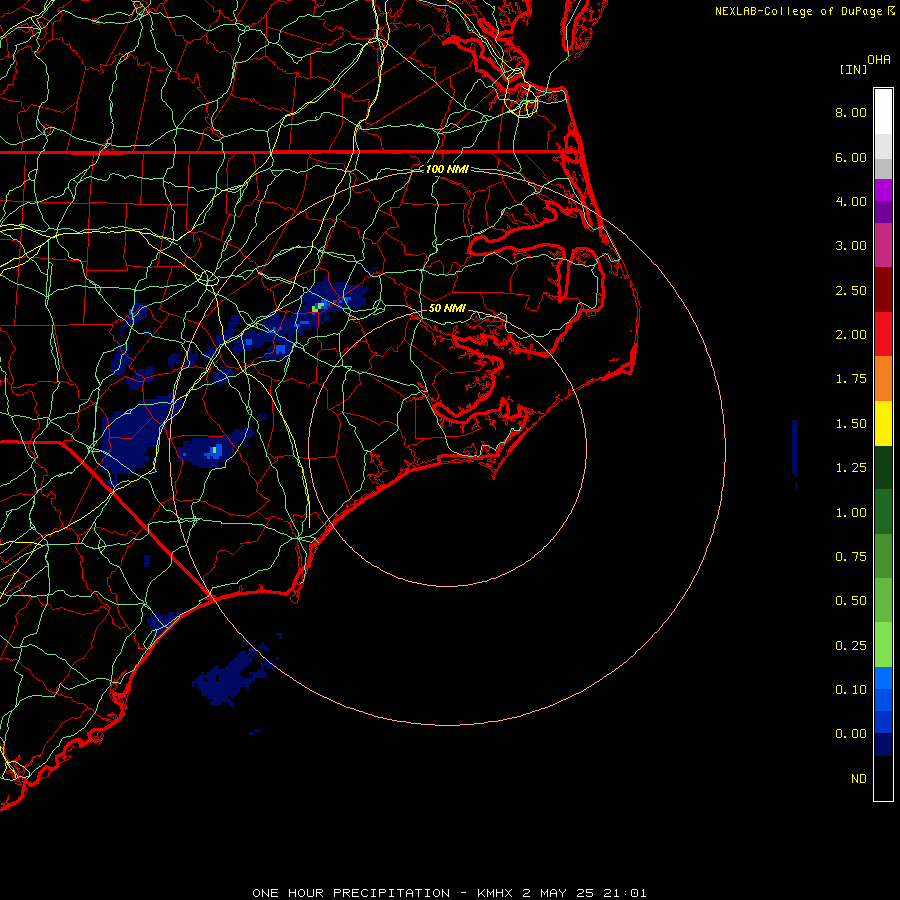The height and width of the screenshot is (900, 900).
Task: Click the [IN] units label
Action: point(853,70)
